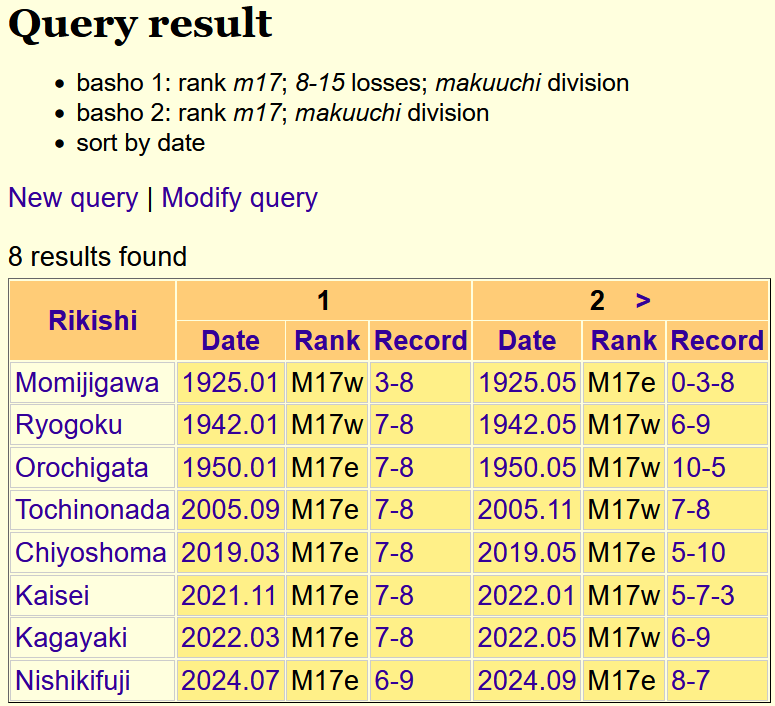The height and width of the screenshot is (706, 775).
Task: Open Chiyoshoma's 7-8 record for 2019.03
Action: point(394,553)
